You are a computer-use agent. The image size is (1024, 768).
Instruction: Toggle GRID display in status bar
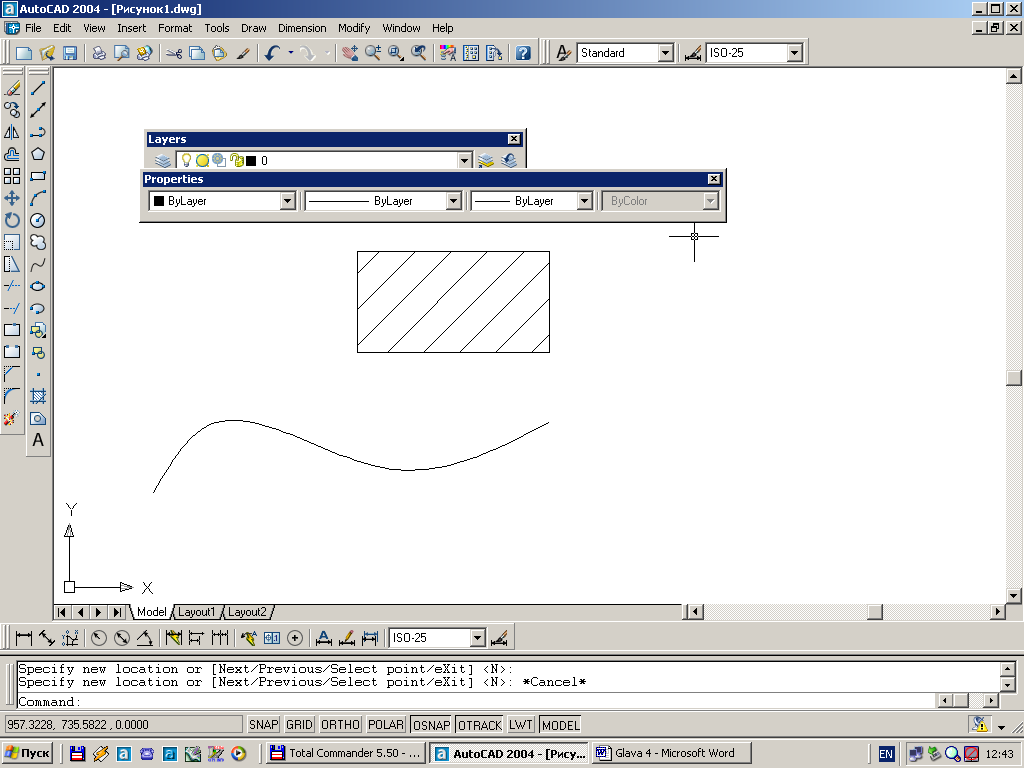coord(299,725)
